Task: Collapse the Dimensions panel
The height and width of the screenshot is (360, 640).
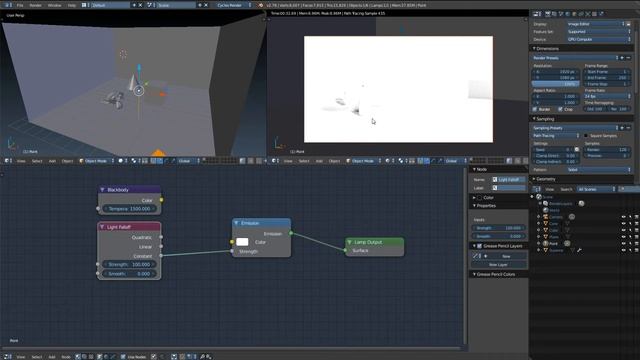Action: [534, 49]
